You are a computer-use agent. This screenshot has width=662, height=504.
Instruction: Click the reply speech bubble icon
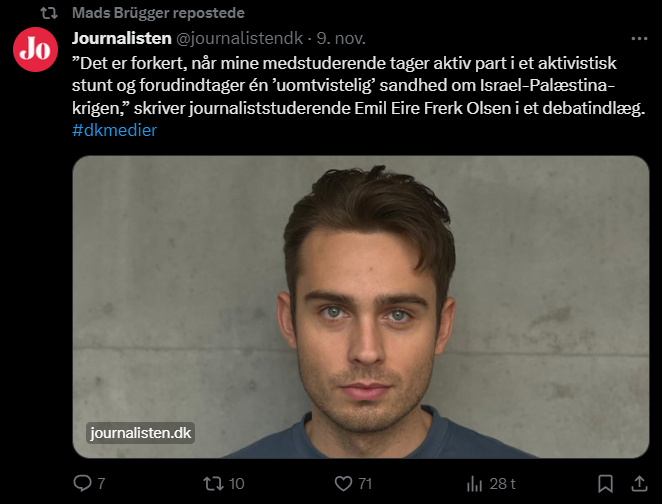coord(83,483)
